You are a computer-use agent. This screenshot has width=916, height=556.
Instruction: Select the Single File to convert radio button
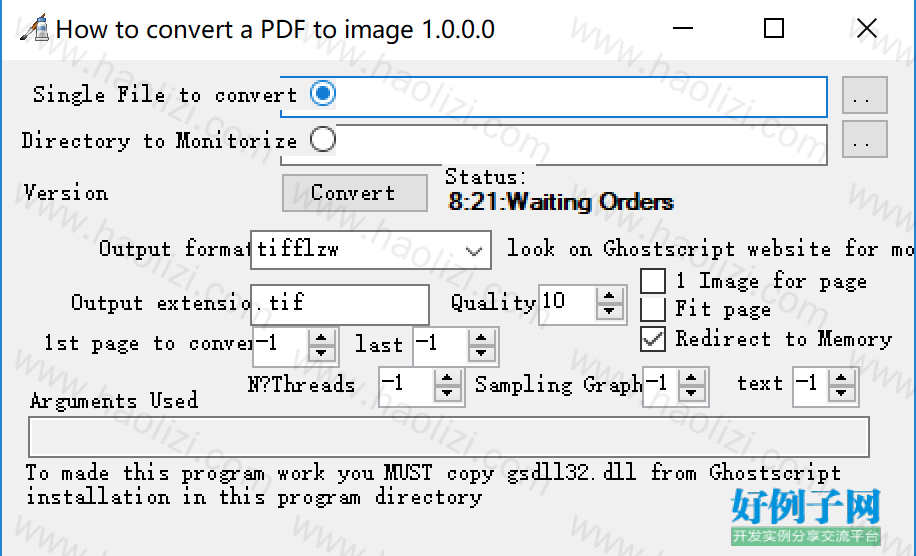coord(323,93)
